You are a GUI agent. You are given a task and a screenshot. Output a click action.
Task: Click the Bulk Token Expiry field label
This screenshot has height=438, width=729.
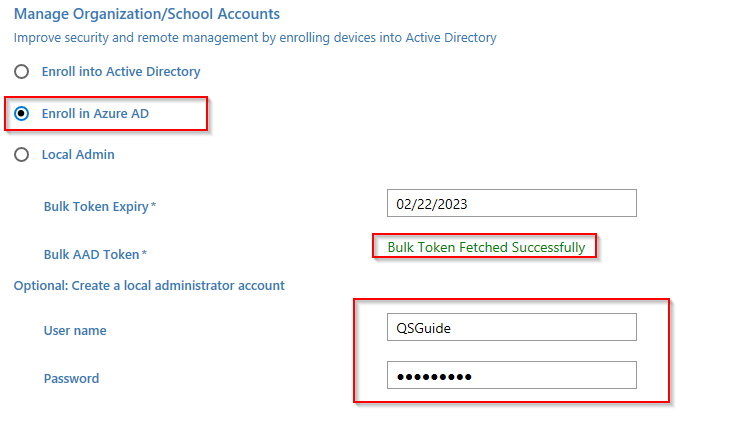pos(96,206)
